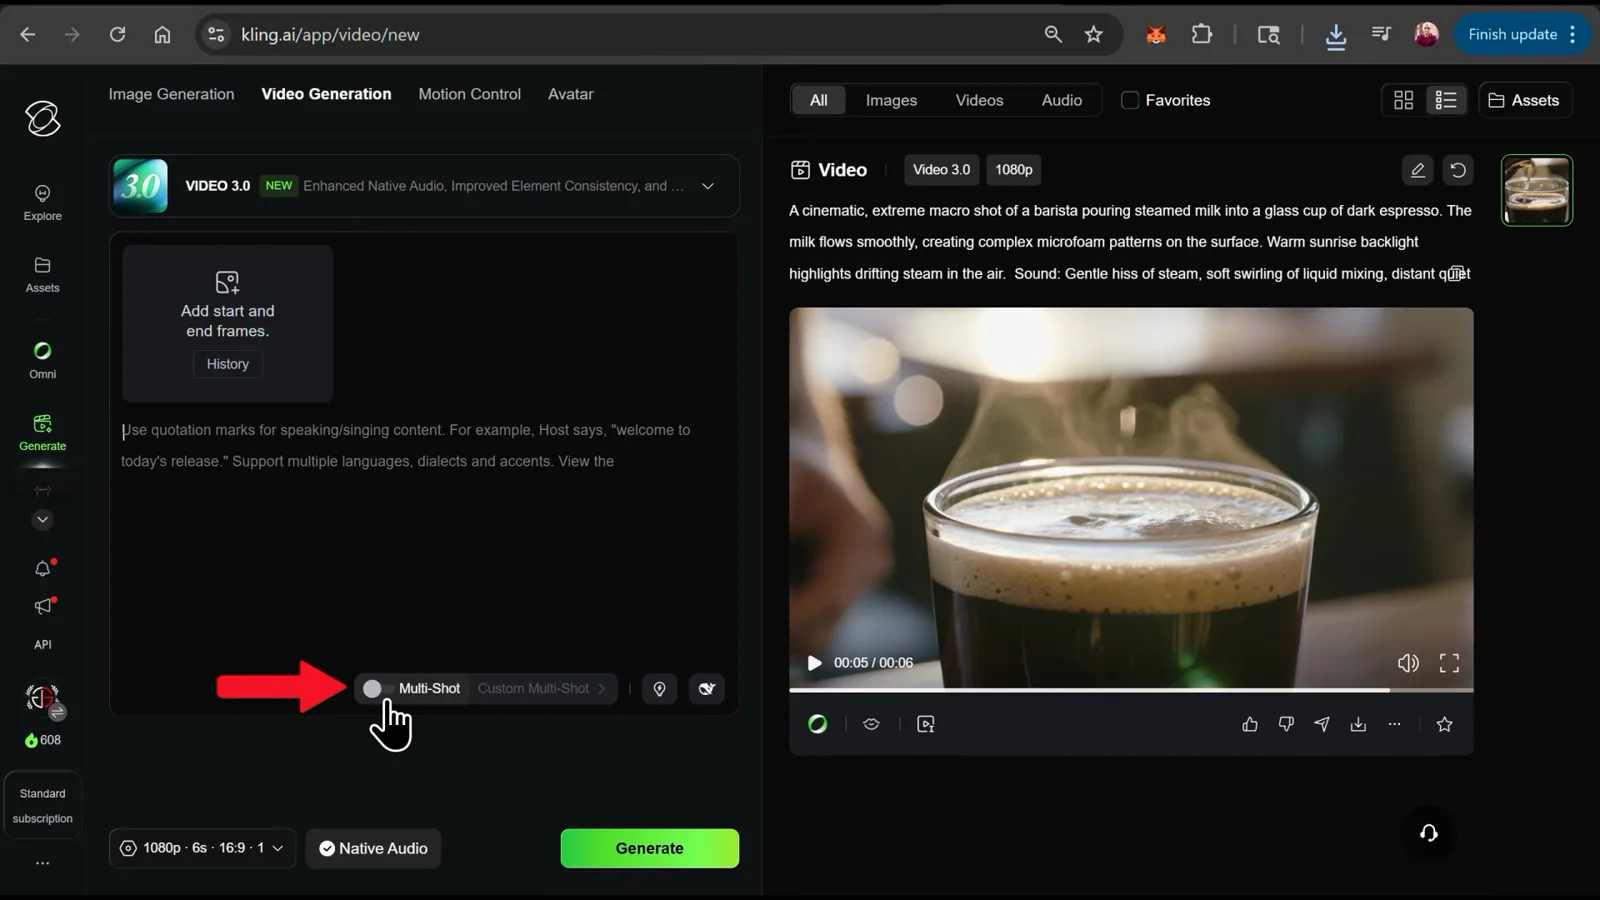Switch to the Motion Control tab
Screen dimensions: 1600x900
pyautogui.click(x=469, y=94)
